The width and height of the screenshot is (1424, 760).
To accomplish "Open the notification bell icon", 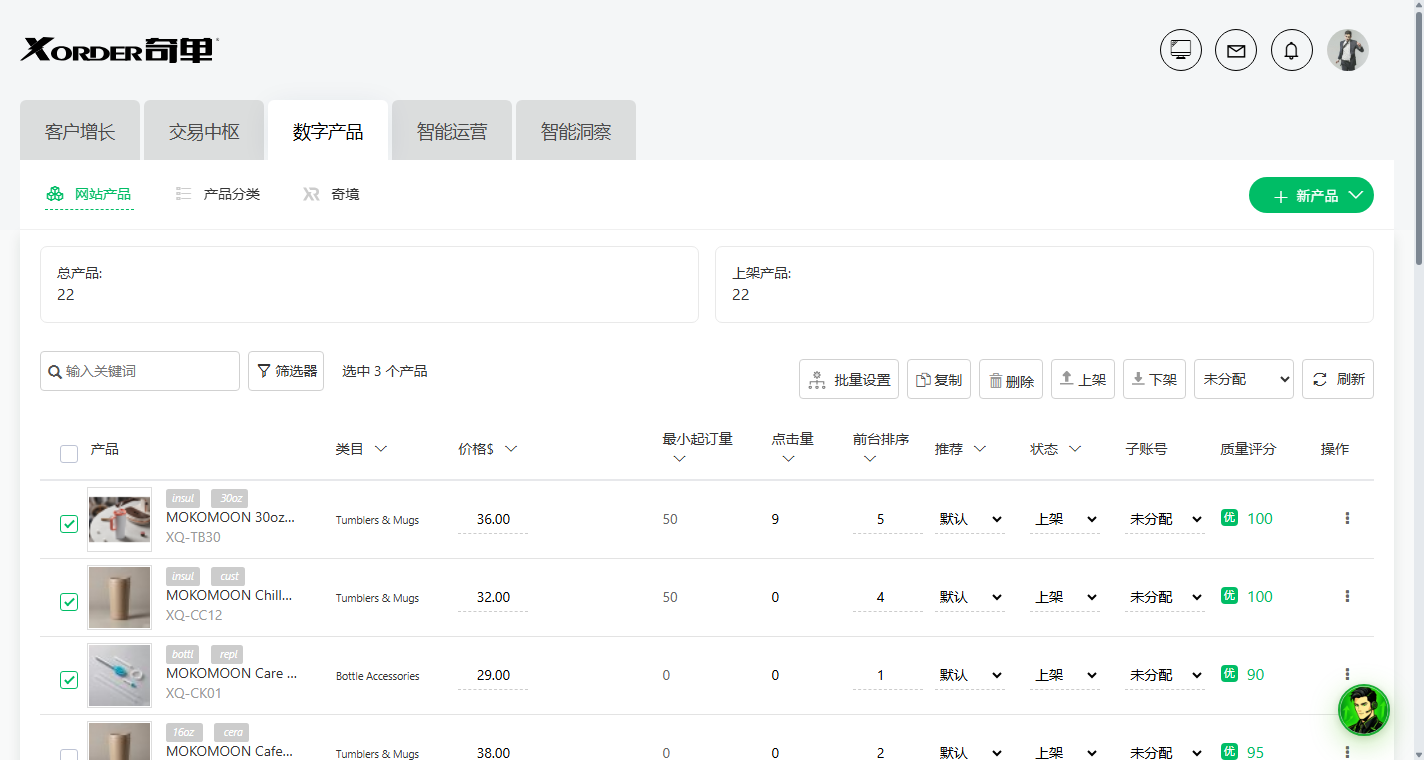I will click(x=1292, y=50).
